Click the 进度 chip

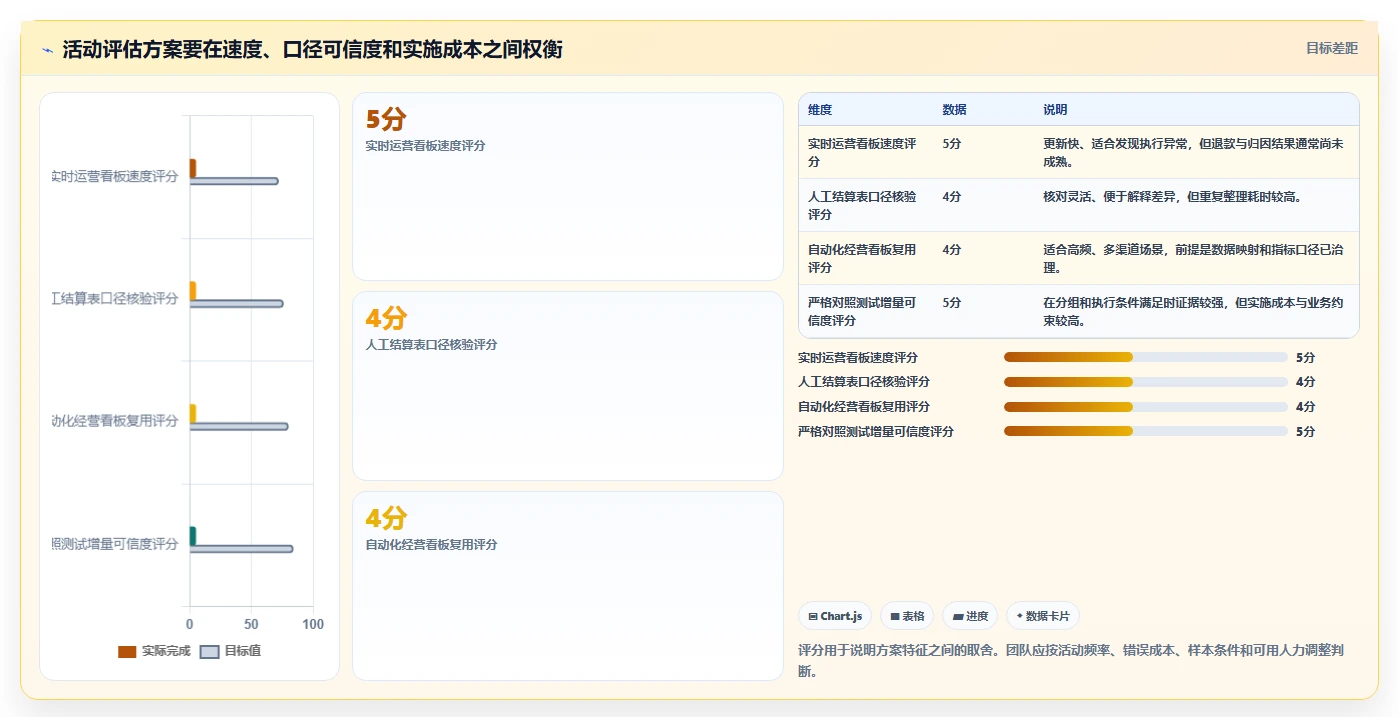point(970,616)
